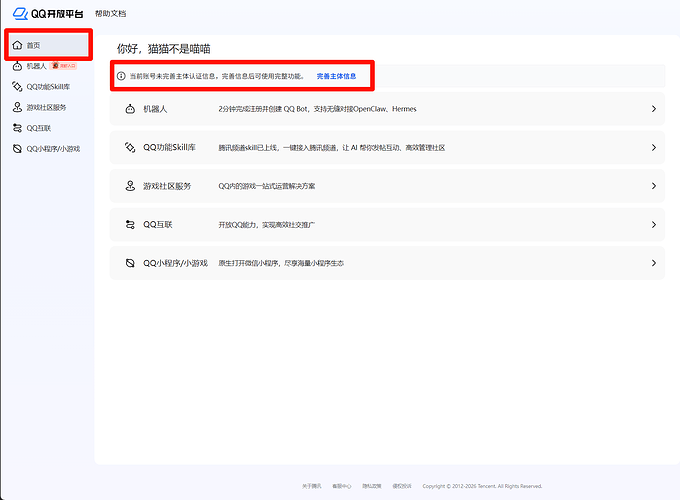
Task: Click the QQ互联 icon in sidebar
Action: coord(17,128)
